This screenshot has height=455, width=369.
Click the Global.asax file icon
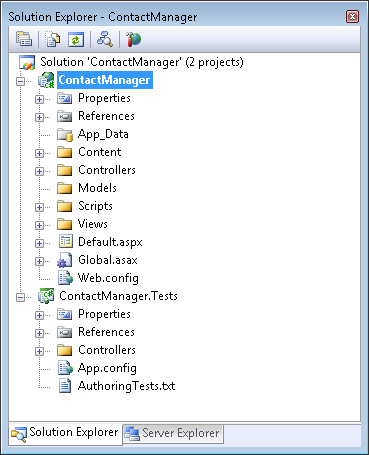[x=65, y=260]
